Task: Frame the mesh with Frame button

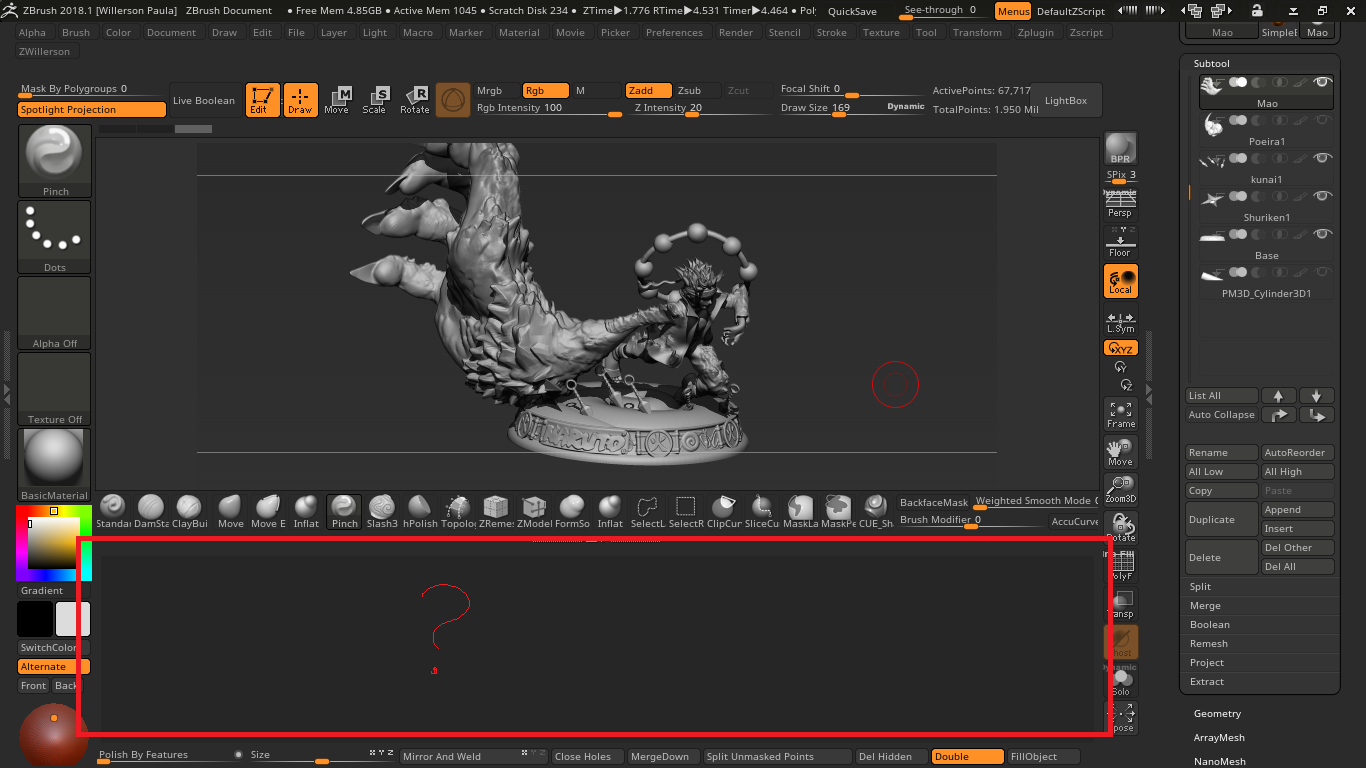Action: click(x=1120, y=415)
